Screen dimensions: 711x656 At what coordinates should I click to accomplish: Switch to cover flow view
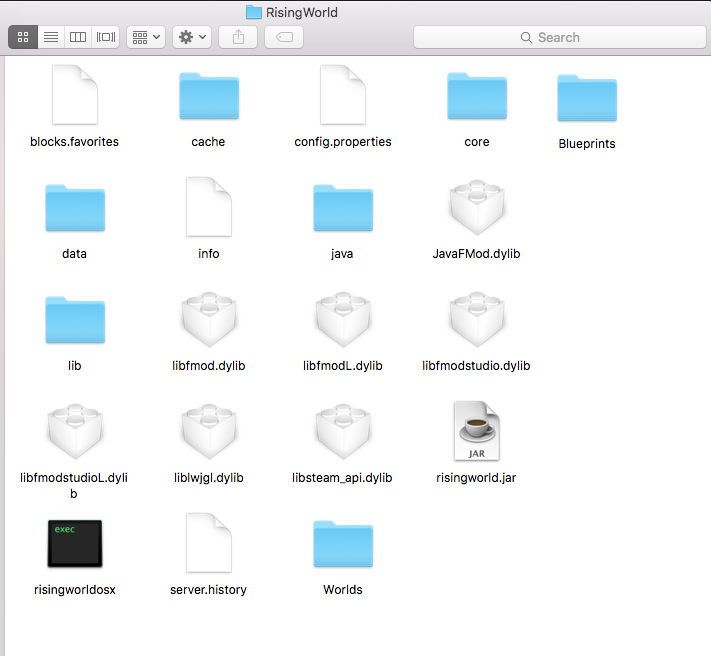tap(106, 37)
